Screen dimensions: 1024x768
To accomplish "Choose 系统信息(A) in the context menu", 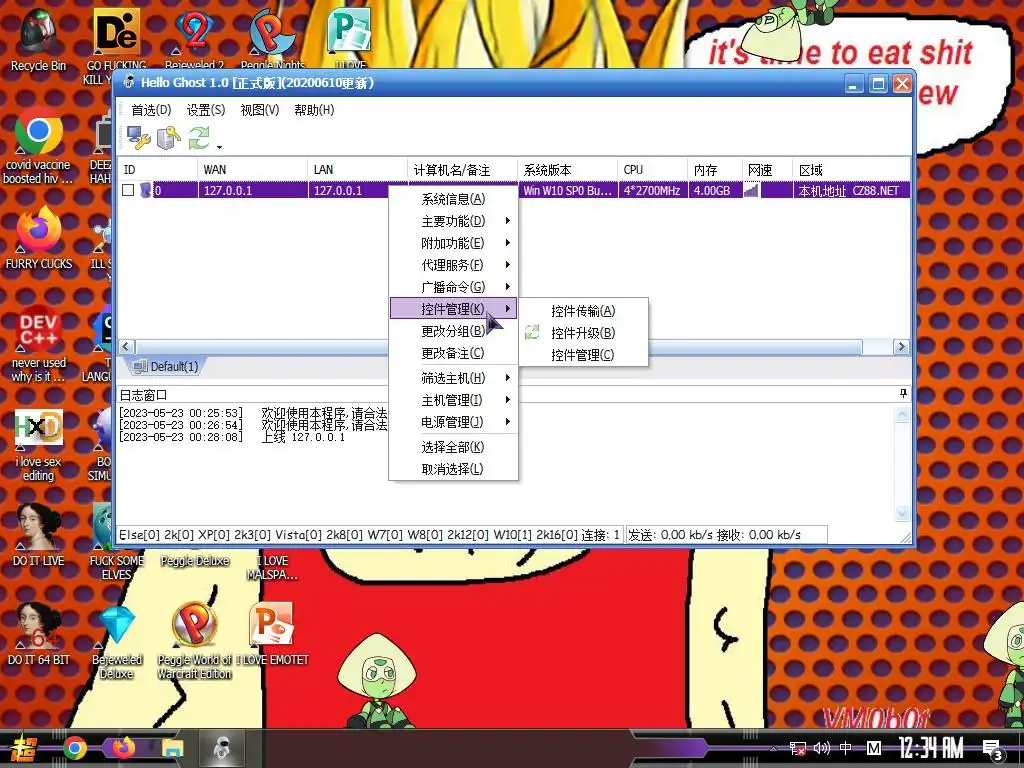I will [x=453, y=199].
